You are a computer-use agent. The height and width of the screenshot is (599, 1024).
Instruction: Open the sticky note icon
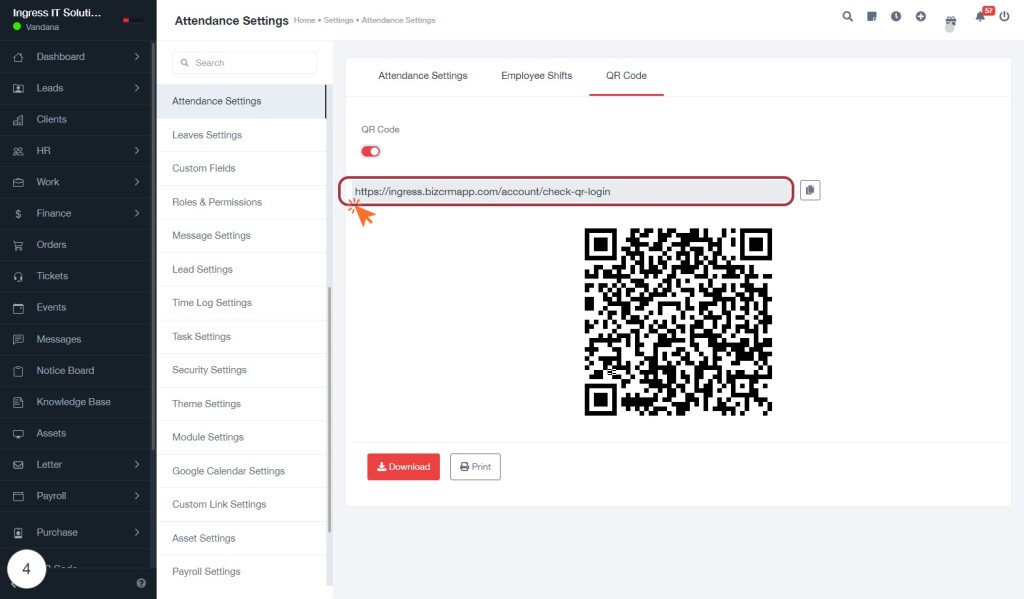click(x=871, y=16)
